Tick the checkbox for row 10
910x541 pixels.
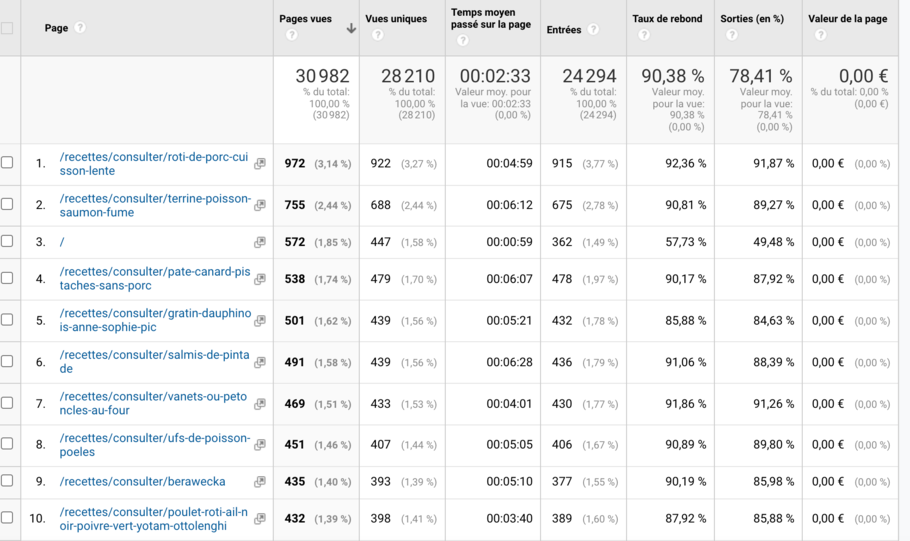[8, 518]
